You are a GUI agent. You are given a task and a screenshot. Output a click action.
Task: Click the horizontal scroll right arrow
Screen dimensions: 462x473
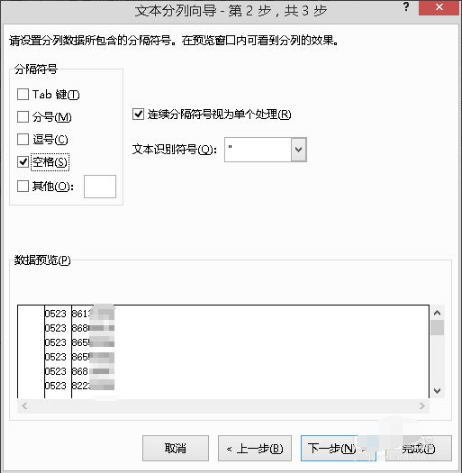coord(422,406)
